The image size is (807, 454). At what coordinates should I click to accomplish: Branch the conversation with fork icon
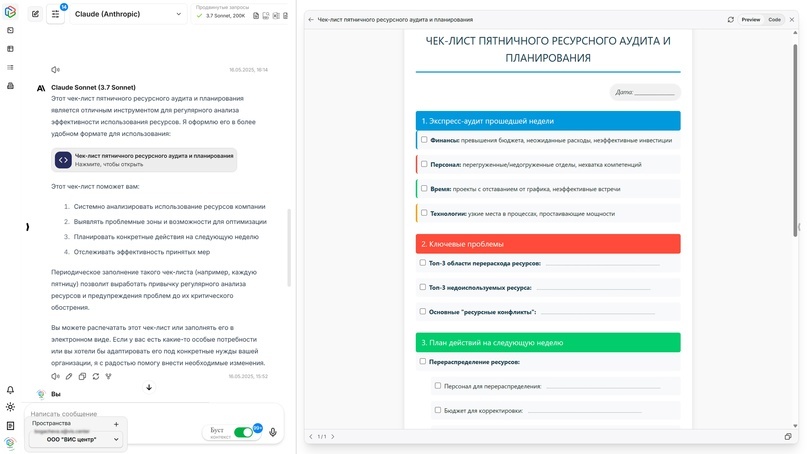(109, 376)
